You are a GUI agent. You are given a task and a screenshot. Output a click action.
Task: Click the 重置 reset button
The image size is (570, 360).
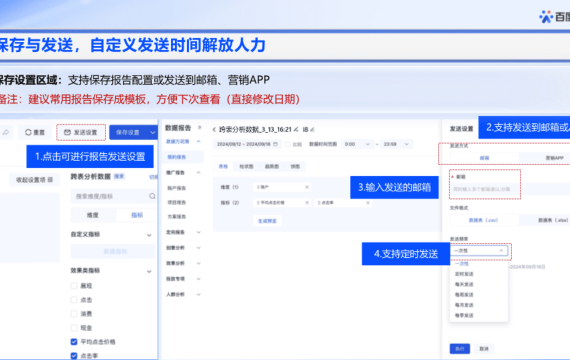(35, 132)
